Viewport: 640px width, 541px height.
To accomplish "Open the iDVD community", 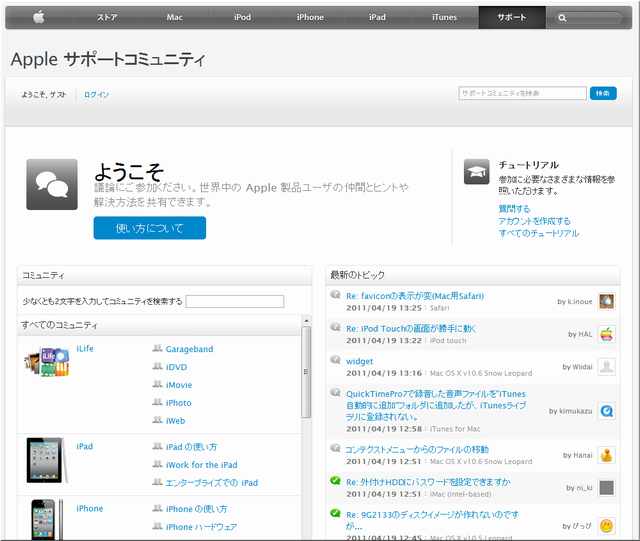I will pos(176,367).
